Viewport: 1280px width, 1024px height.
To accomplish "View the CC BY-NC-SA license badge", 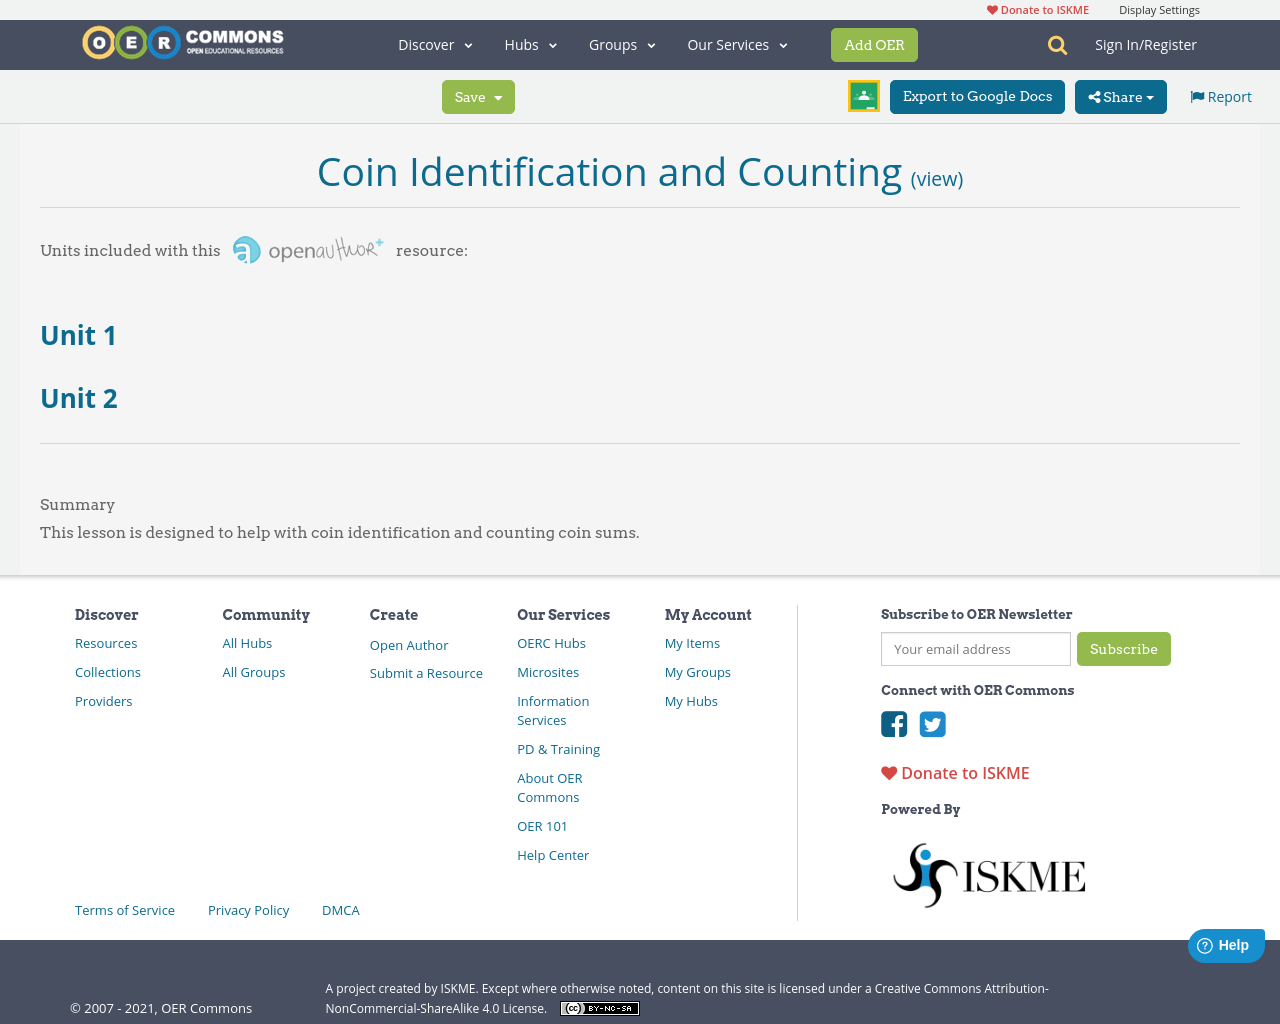I will (599, 1008).
